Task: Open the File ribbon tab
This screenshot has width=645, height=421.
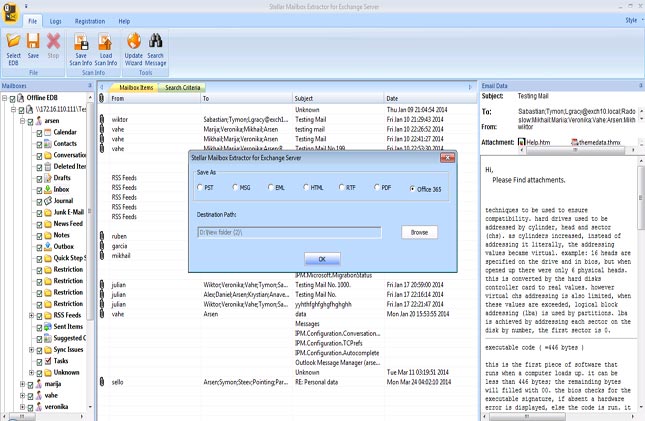Action: [32, 21]
